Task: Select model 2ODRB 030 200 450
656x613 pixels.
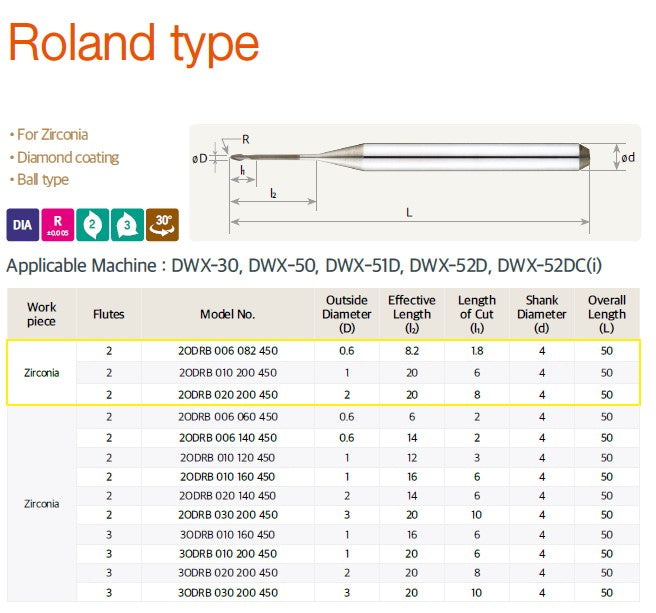Action: click(x=228, y=515)
